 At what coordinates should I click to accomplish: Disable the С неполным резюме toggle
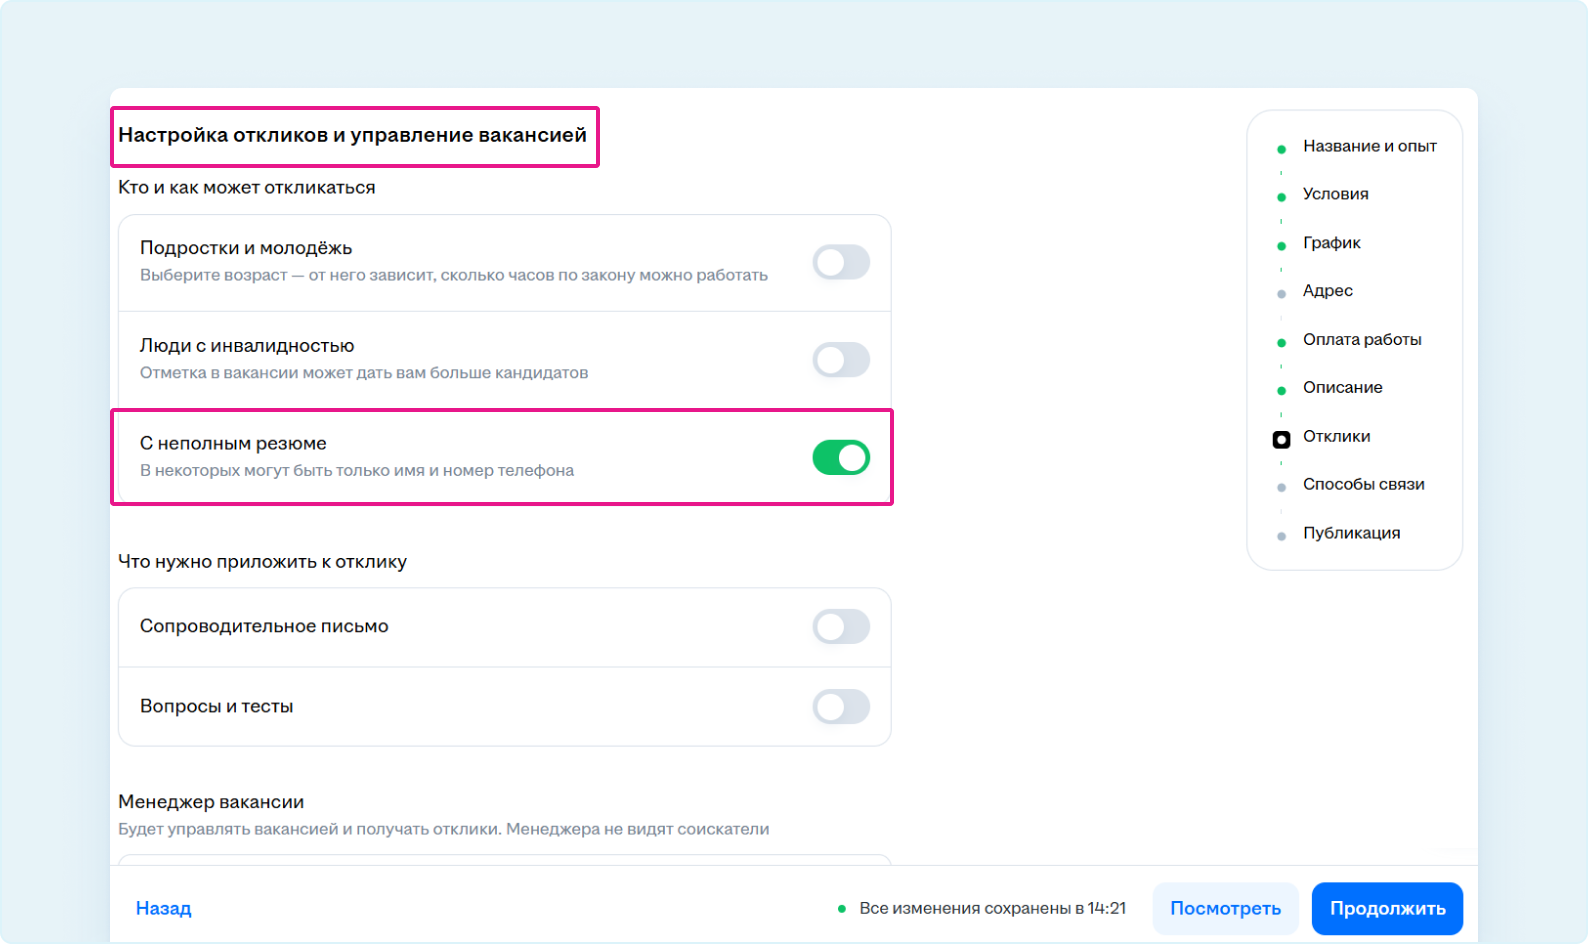840,458
